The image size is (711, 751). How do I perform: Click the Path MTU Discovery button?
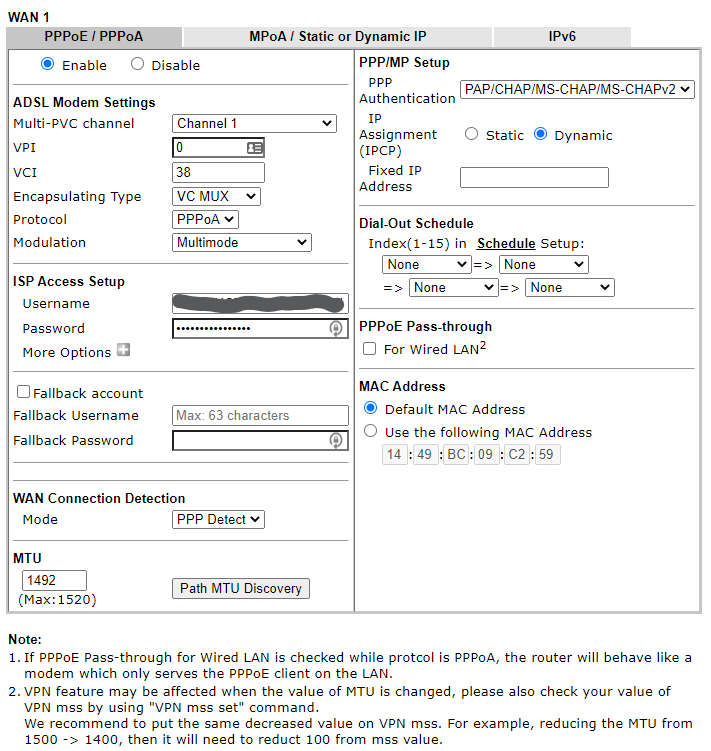[x=241, y=589]
